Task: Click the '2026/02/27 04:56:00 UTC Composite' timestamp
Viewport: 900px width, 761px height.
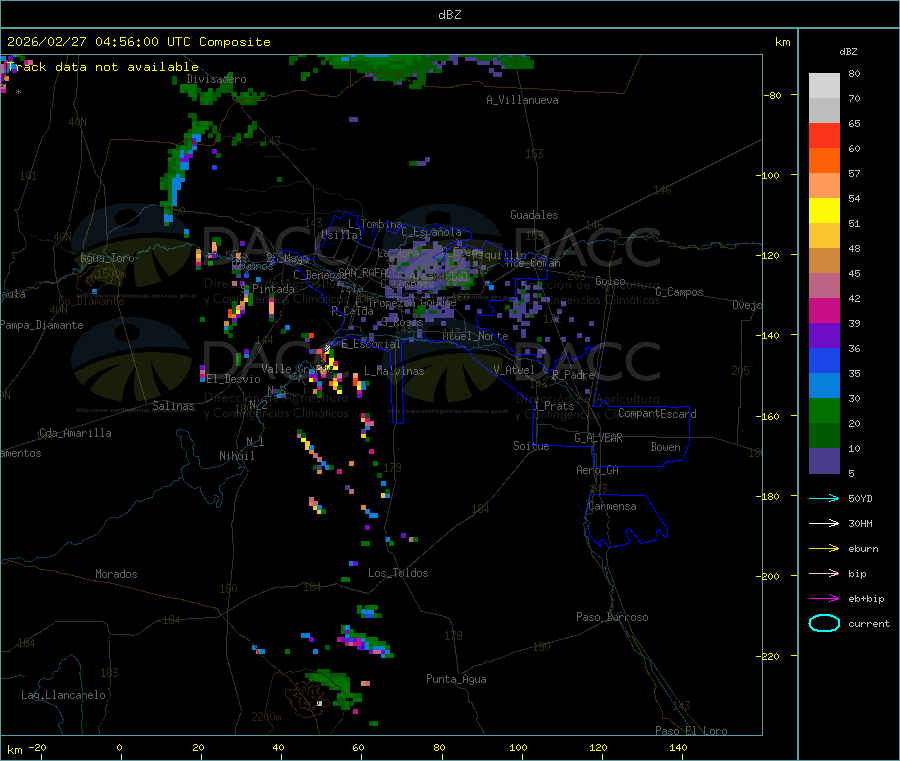Action: [x=138, y=42]
